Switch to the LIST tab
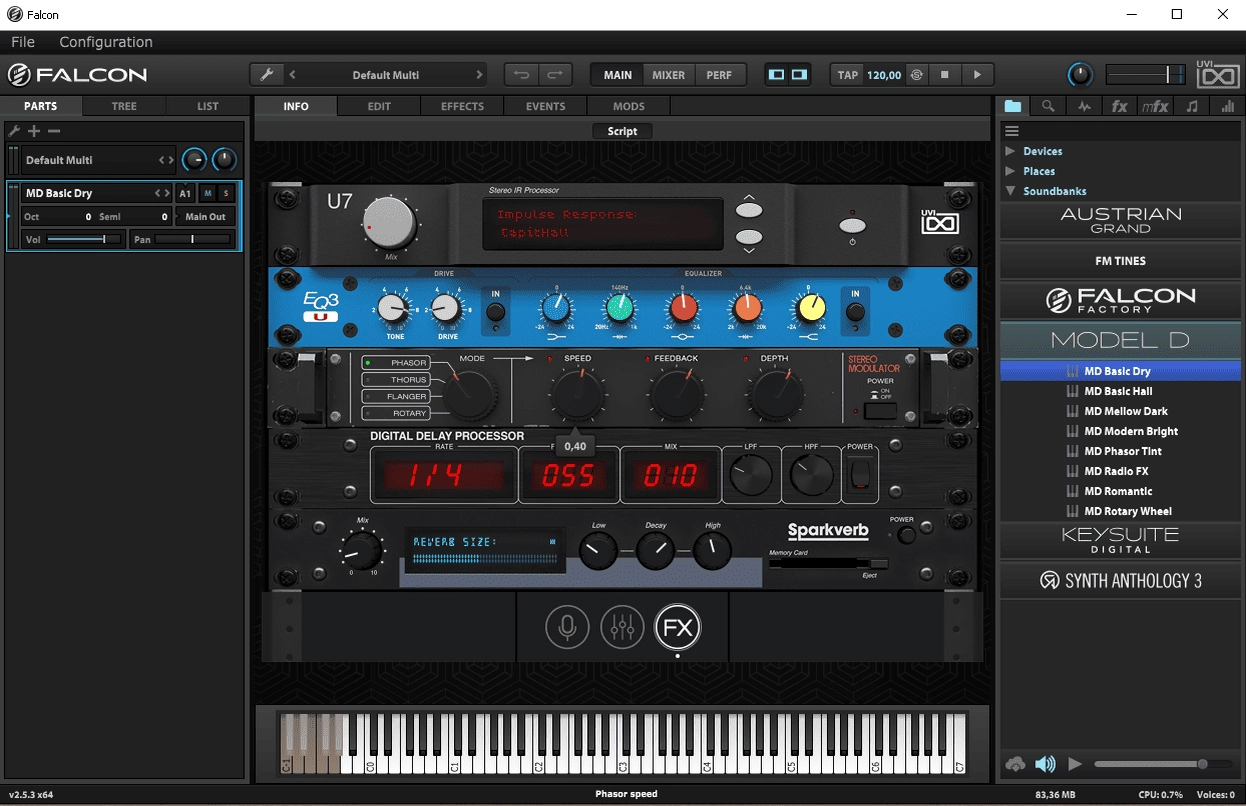 (208, 106)
